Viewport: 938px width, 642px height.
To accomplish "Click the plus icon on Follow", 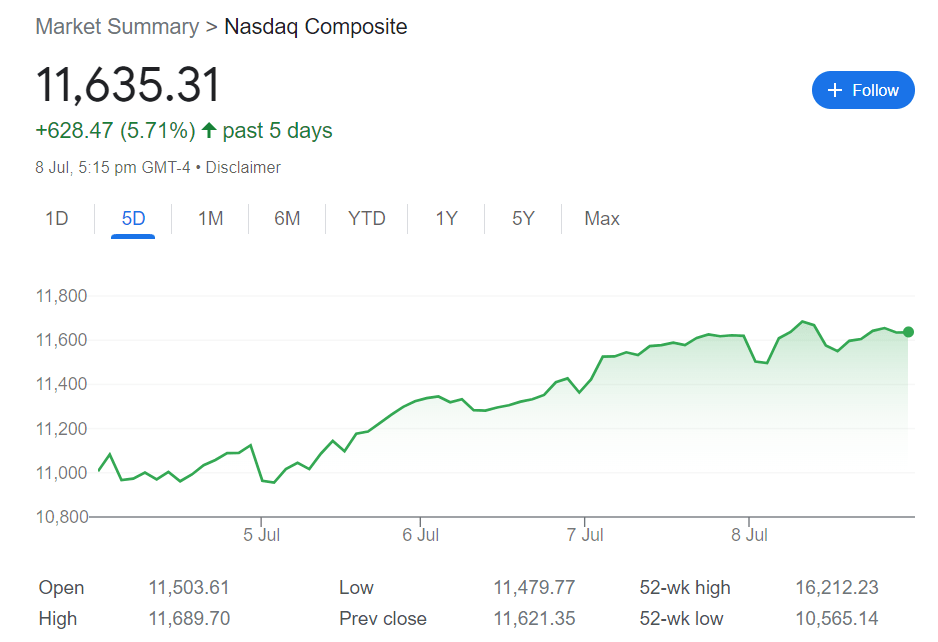I will click(836, 90).
